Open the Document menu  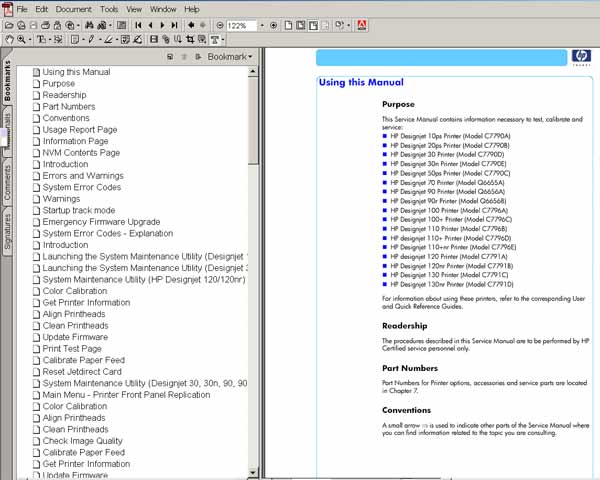point(73,9)
